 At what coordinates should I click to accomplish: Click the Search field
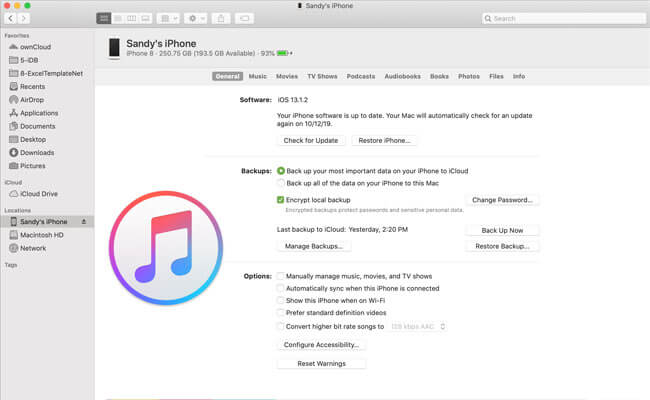tap(564, 18)
